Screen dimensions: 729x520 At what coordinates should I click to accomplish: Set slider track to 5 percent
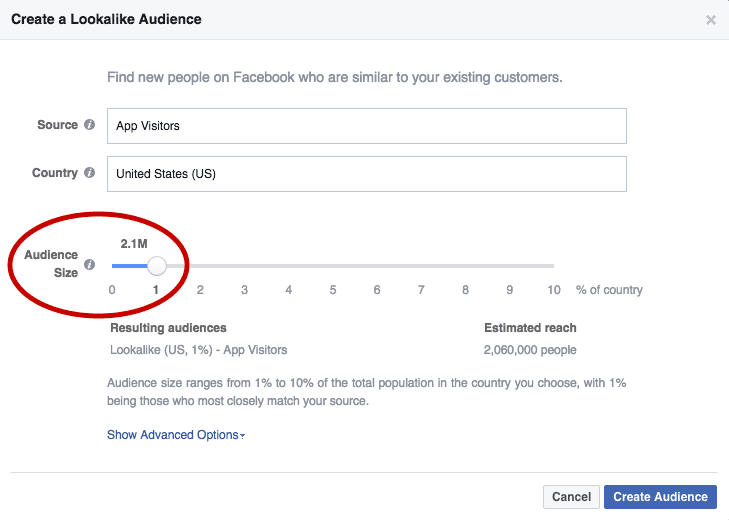[333, 266]
